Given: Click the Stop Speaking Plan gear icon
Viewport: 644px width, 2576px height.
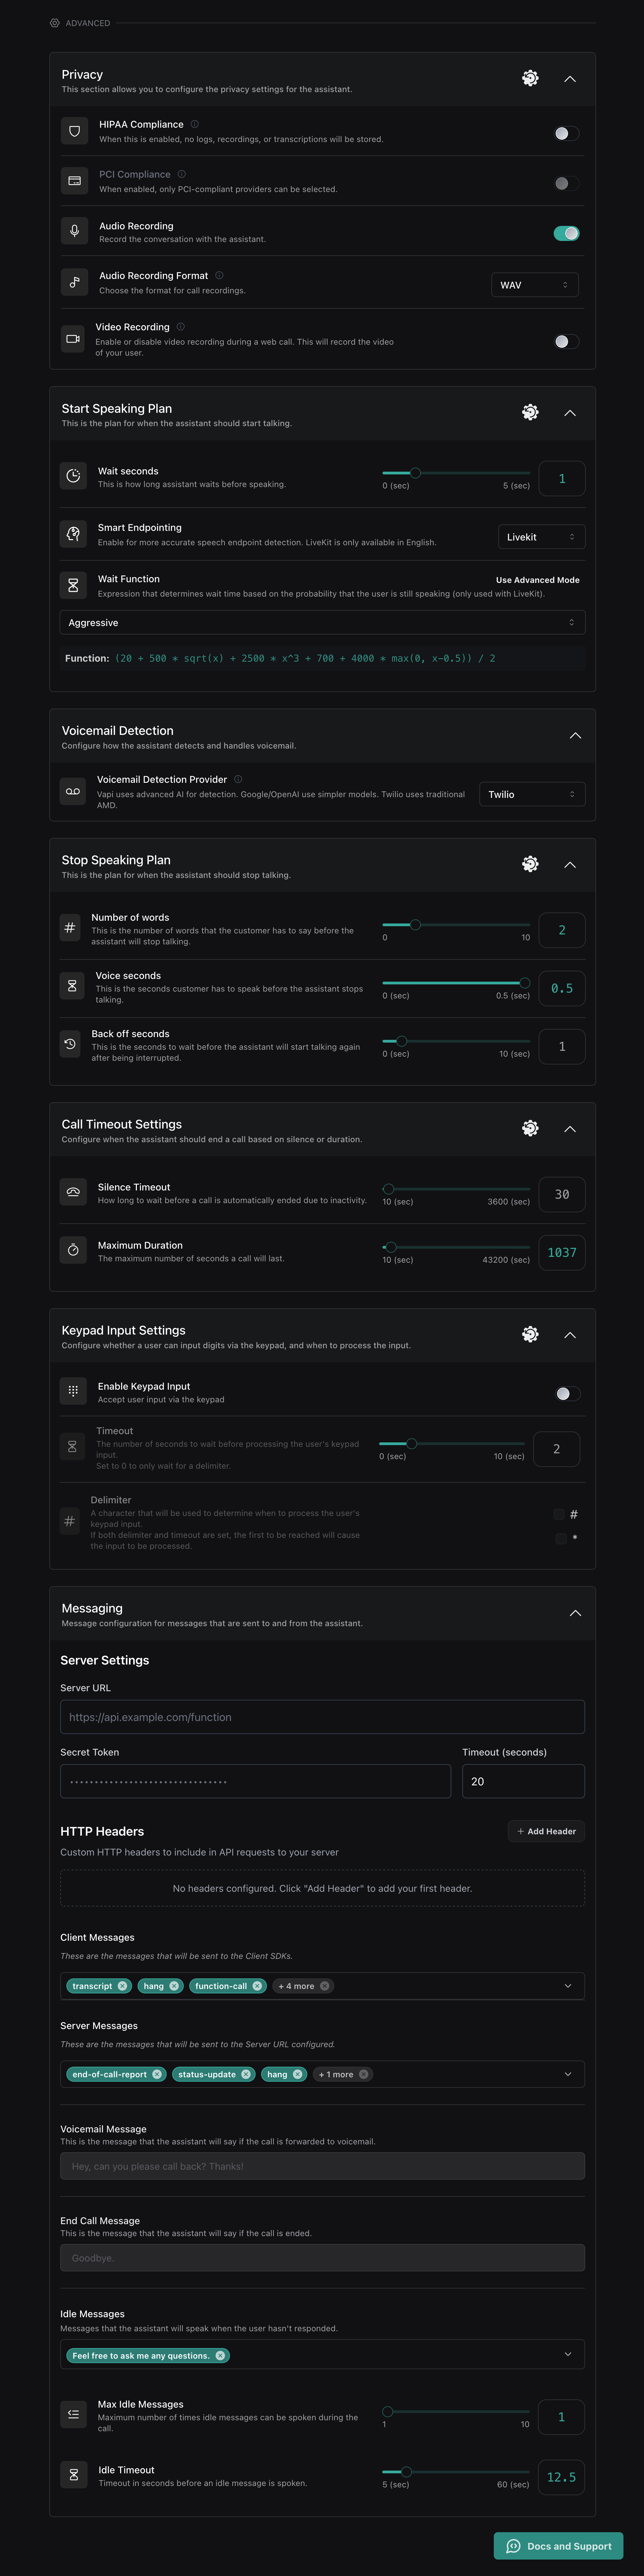Looking at the screenshot, I should (x=530, y=864).
